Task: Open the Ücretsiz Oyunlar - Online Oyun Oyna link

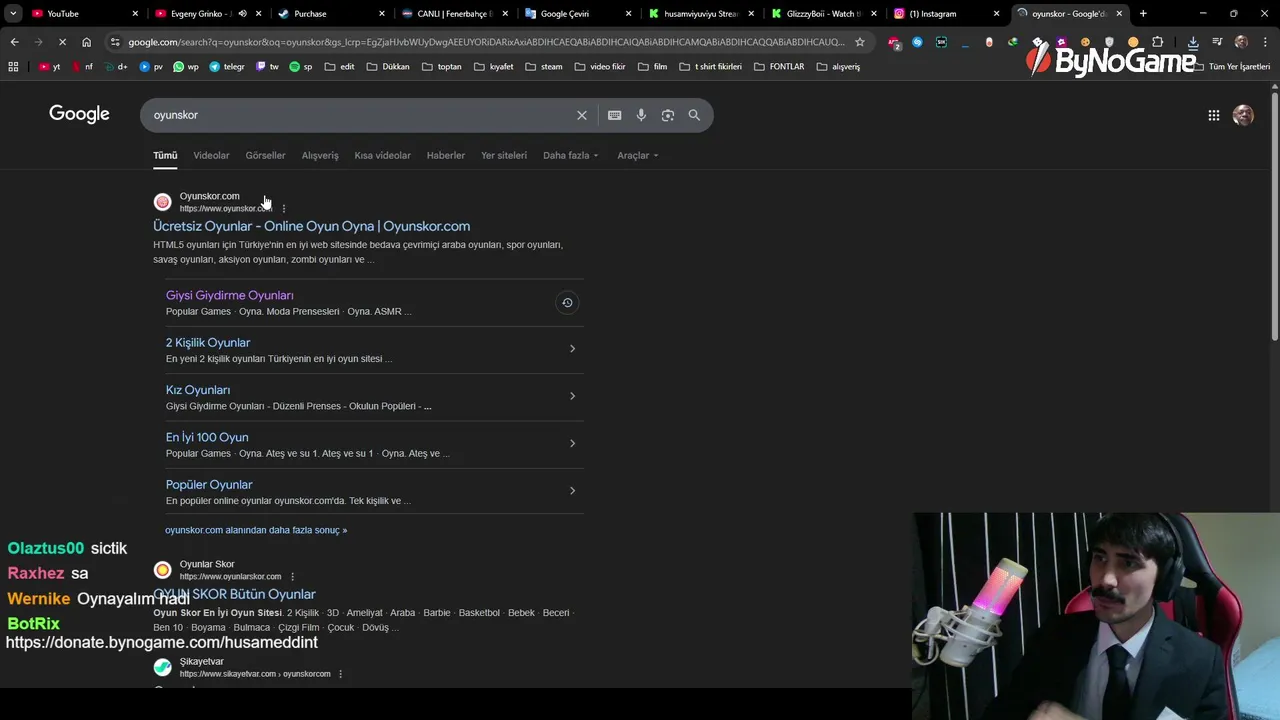Action: 311,226
